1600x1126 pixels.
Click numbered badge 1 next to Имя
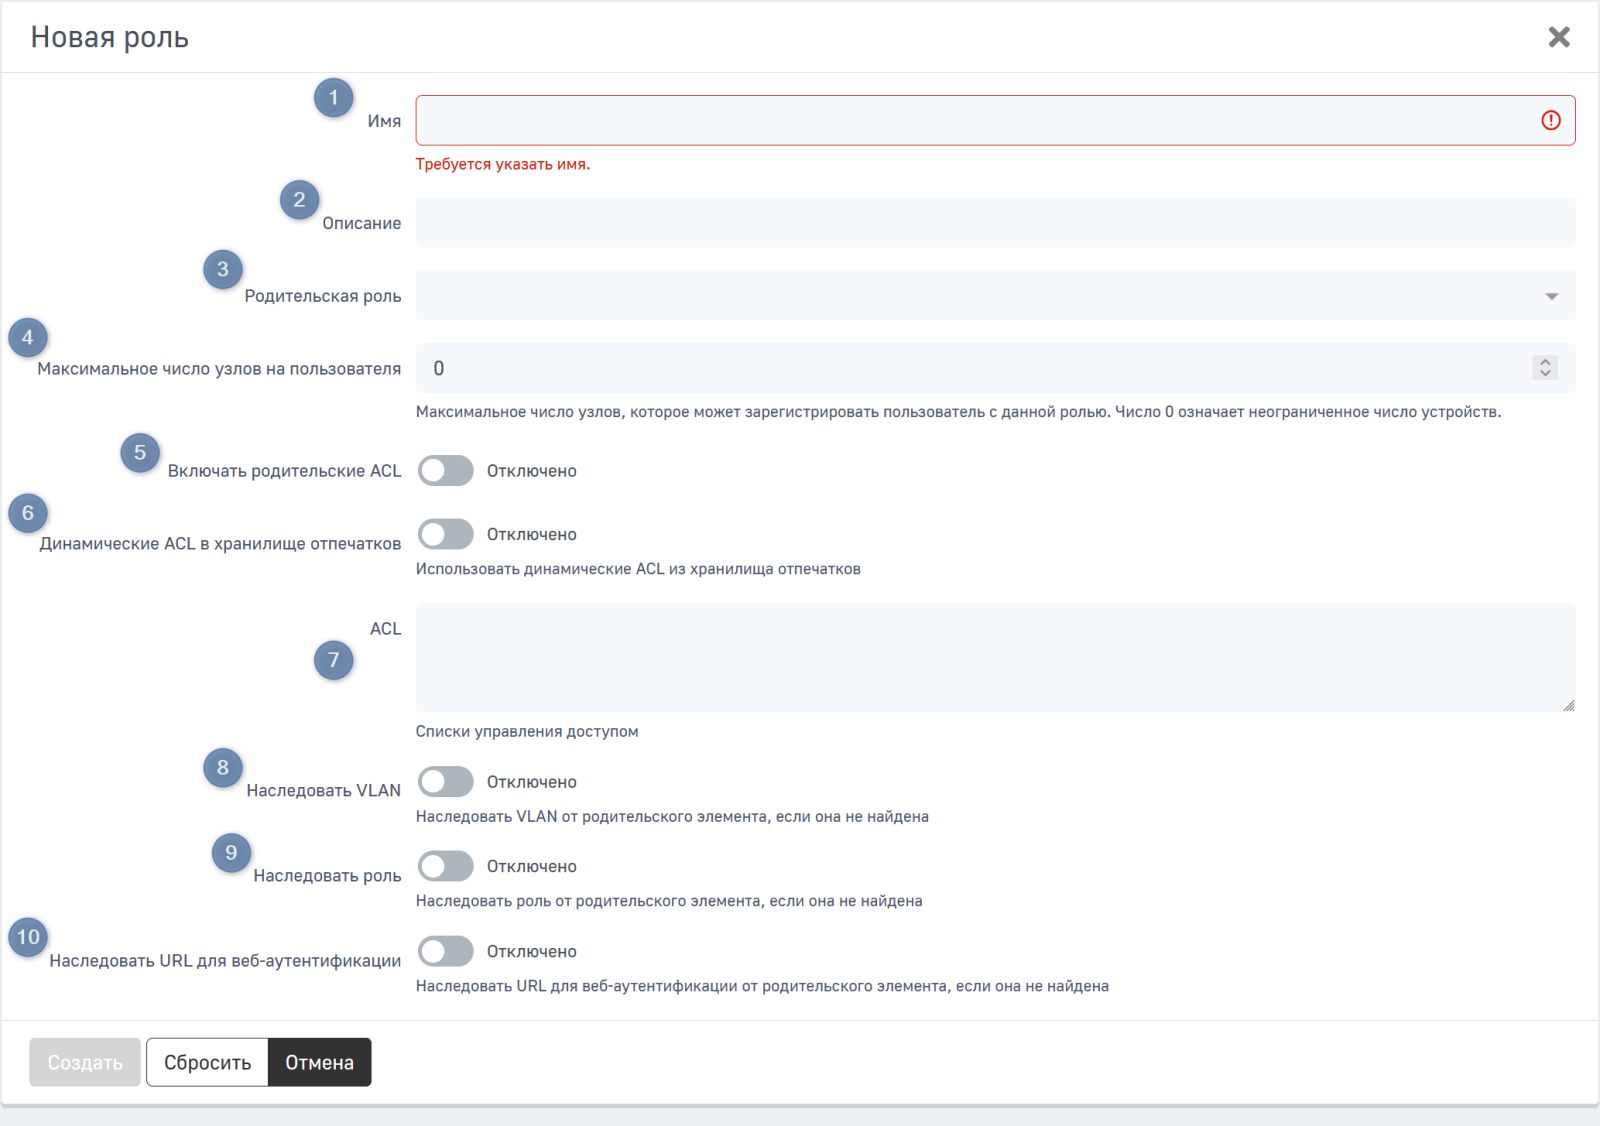(x=333, y=98)
